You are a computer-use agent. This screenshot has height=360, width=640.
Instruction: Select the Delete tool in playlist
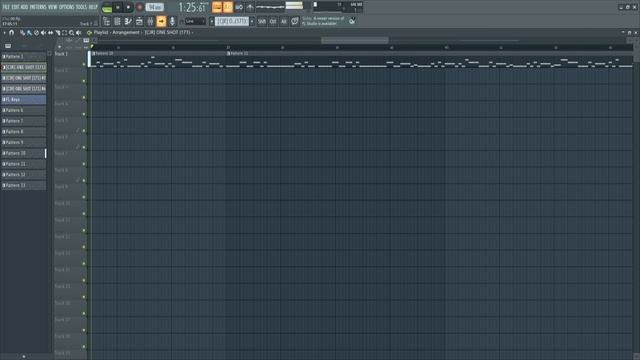(x=36, y=33)
